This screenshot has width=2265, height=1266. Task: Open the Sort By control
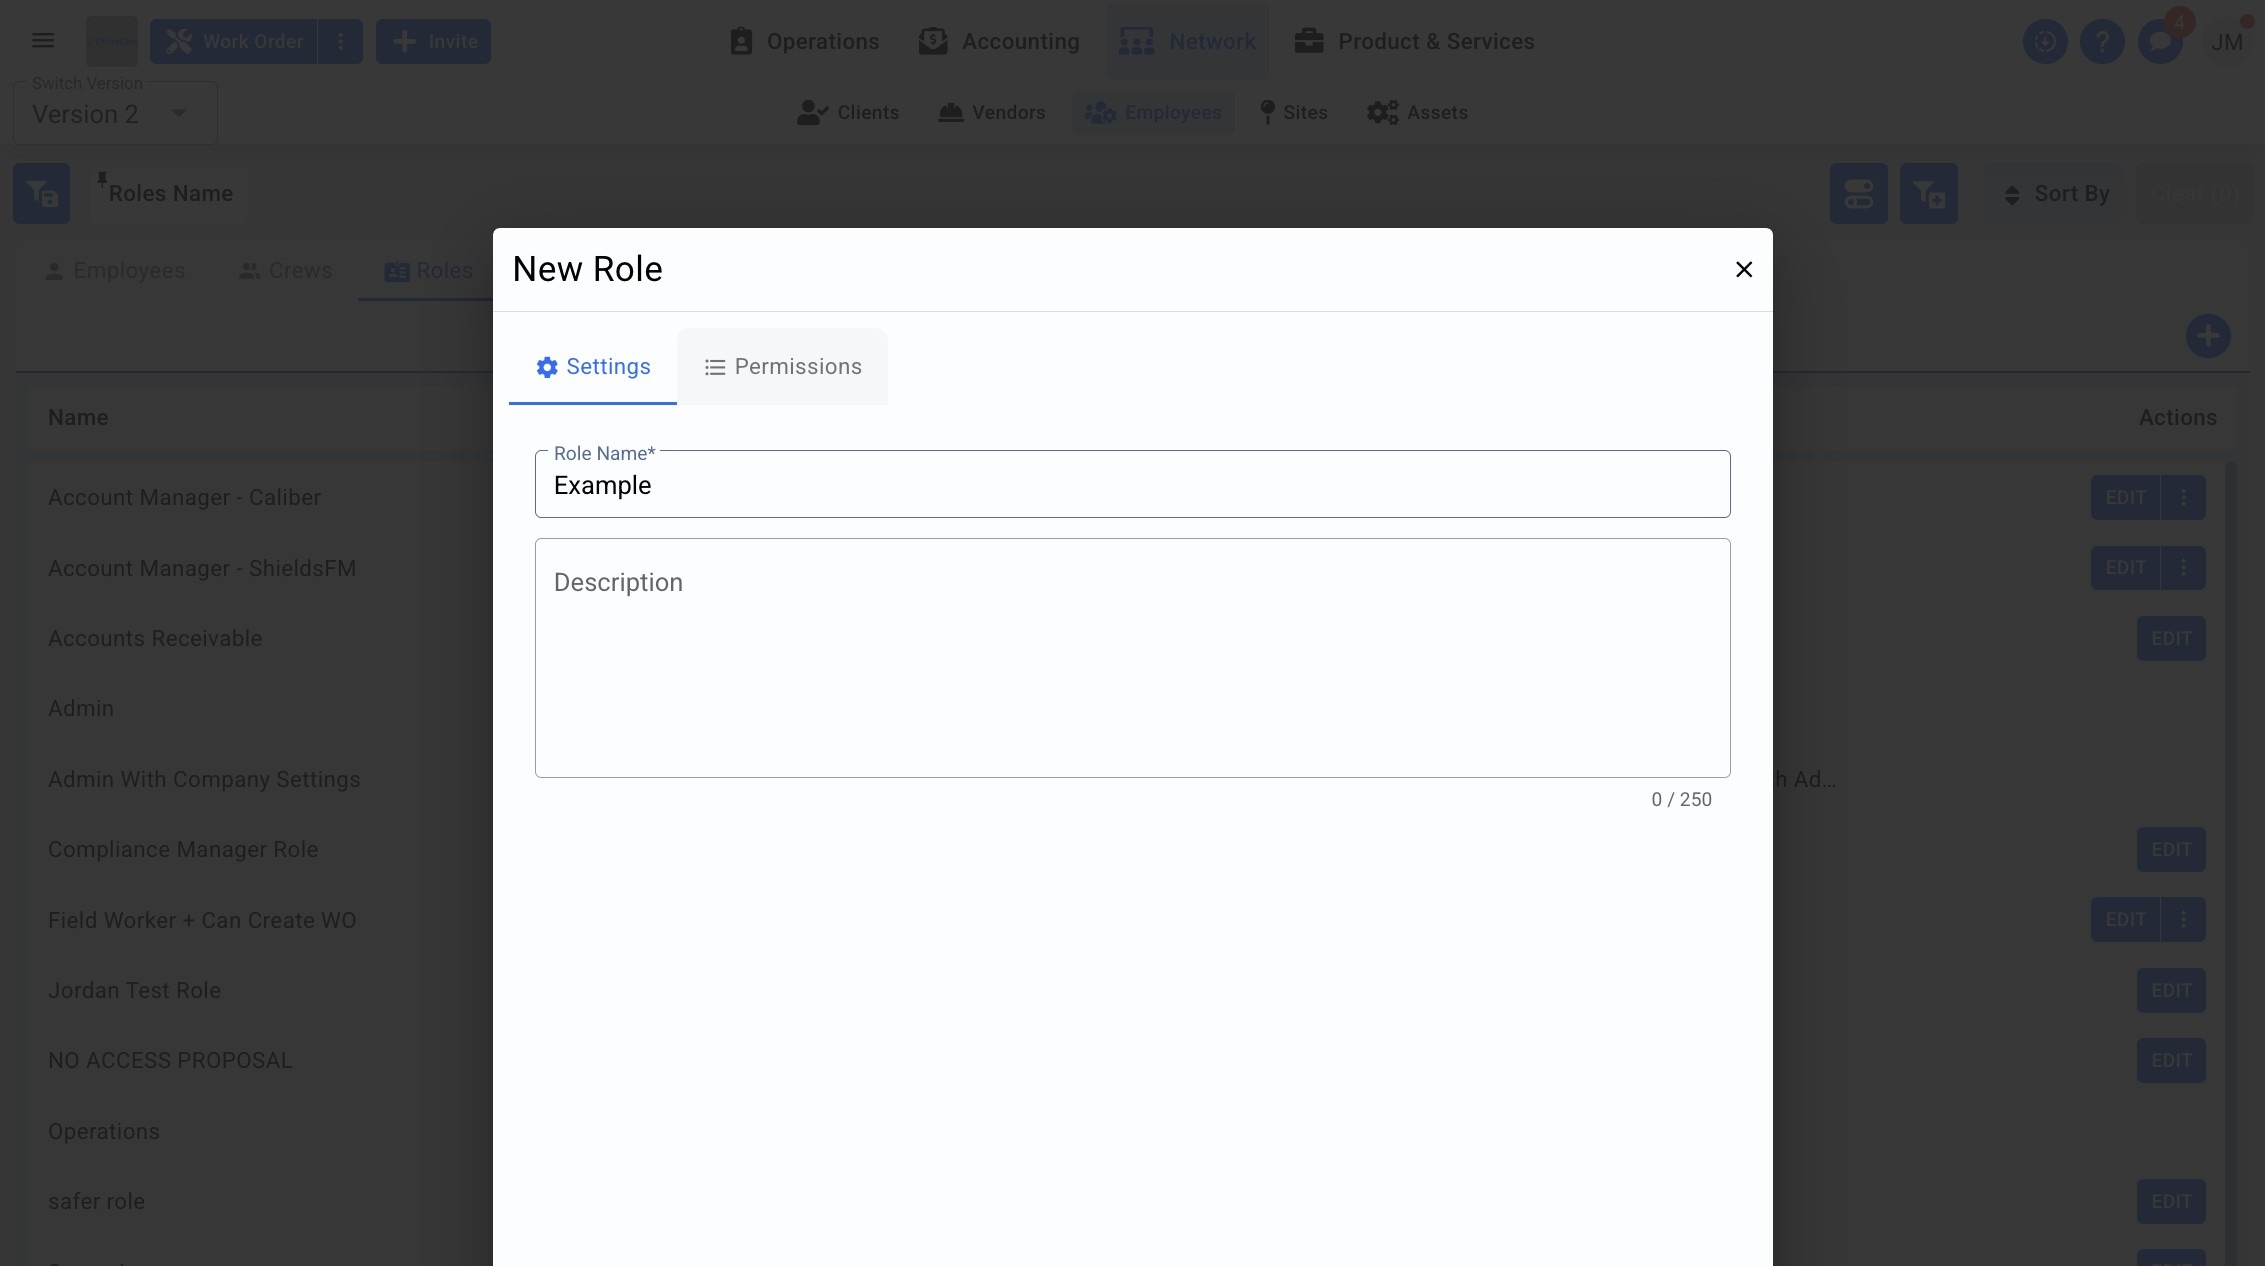click(2057, 194)
